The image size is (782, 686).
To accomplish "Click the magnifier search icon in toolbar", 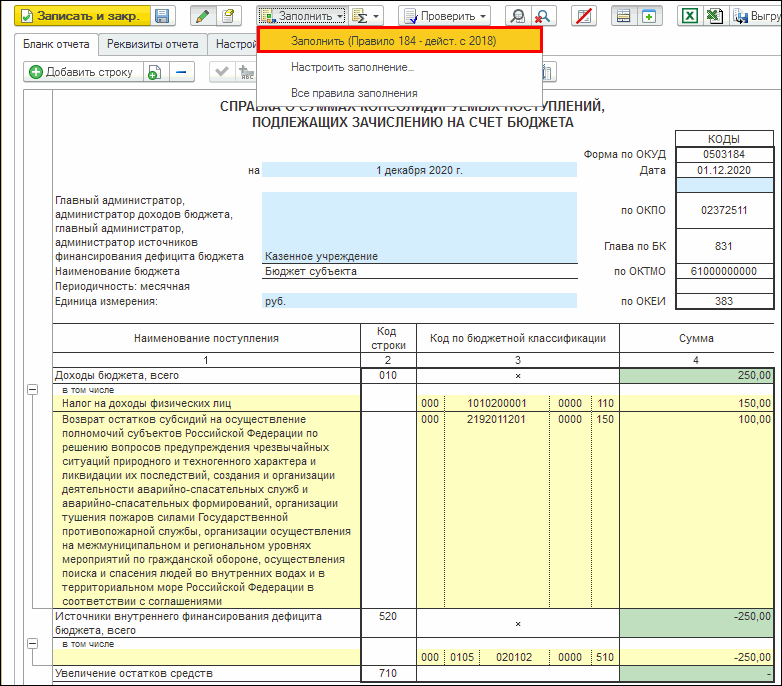I will tap(517, 16).
